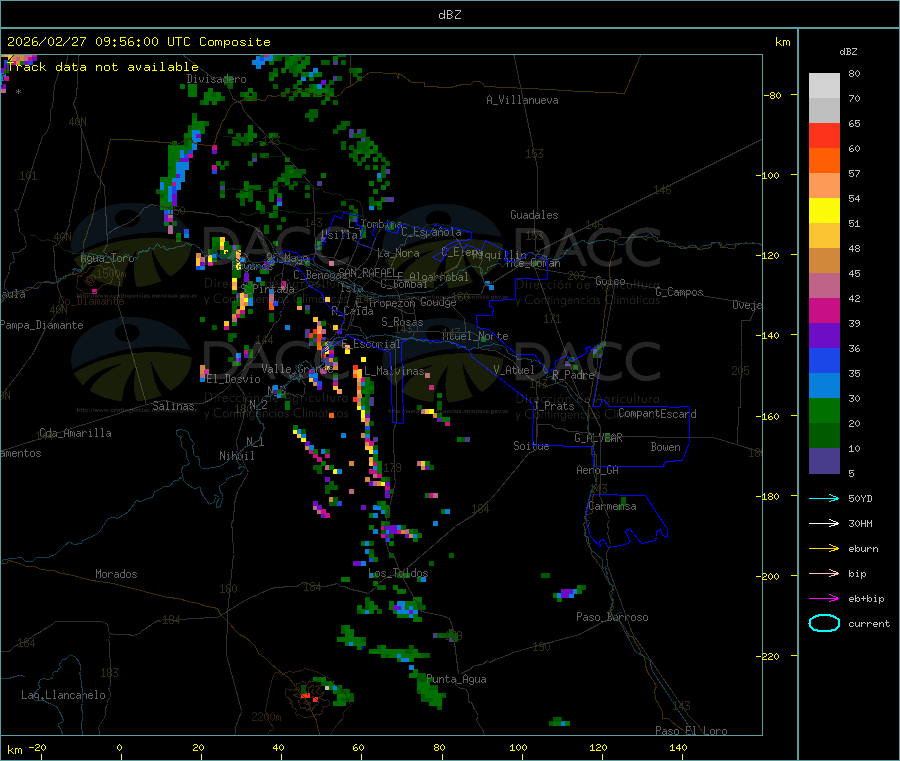Click the 'Carmensa' map label
This screenshot has width=900, height=761.
612,506
